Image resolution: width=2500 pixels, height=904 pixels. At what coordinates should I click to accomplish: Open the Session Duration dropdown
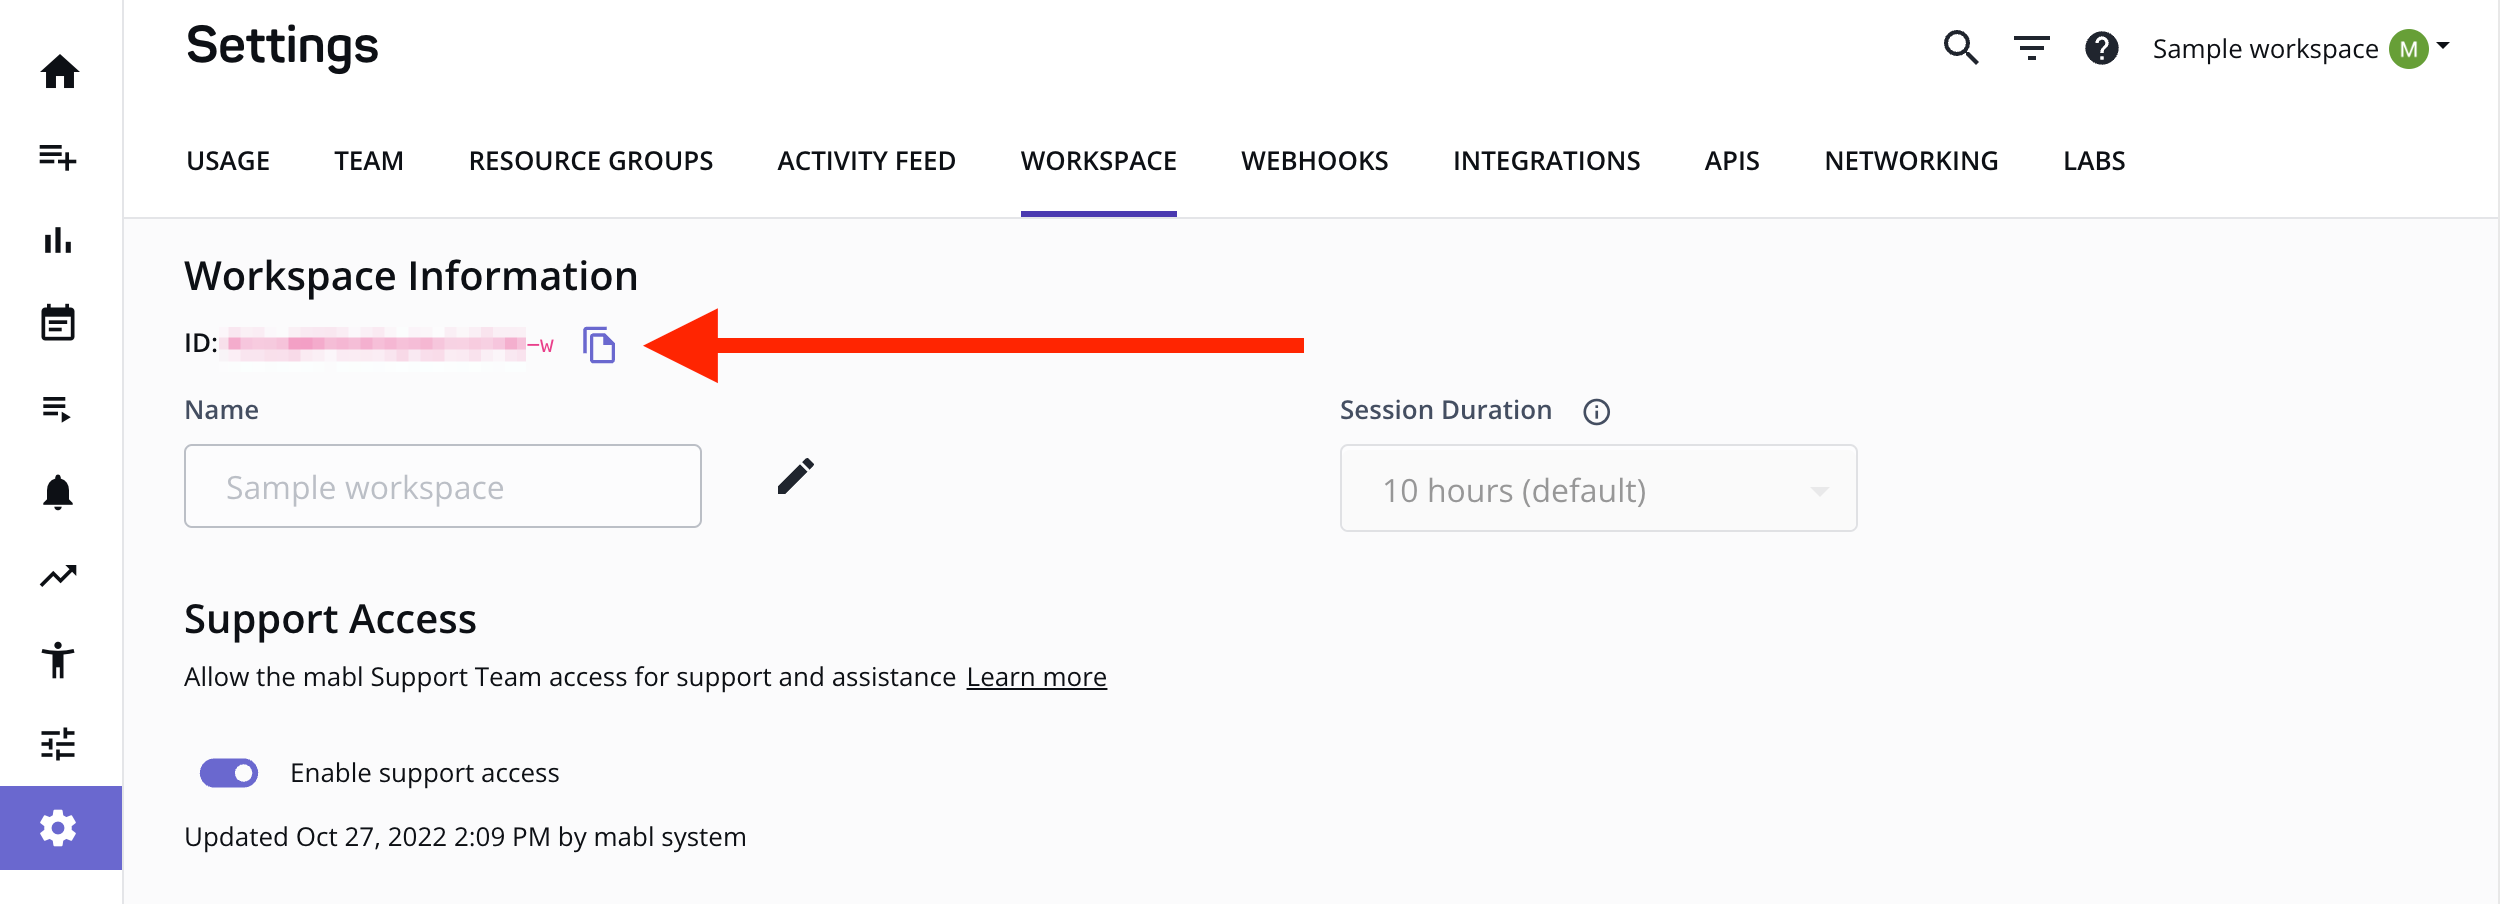[1597, 489]
